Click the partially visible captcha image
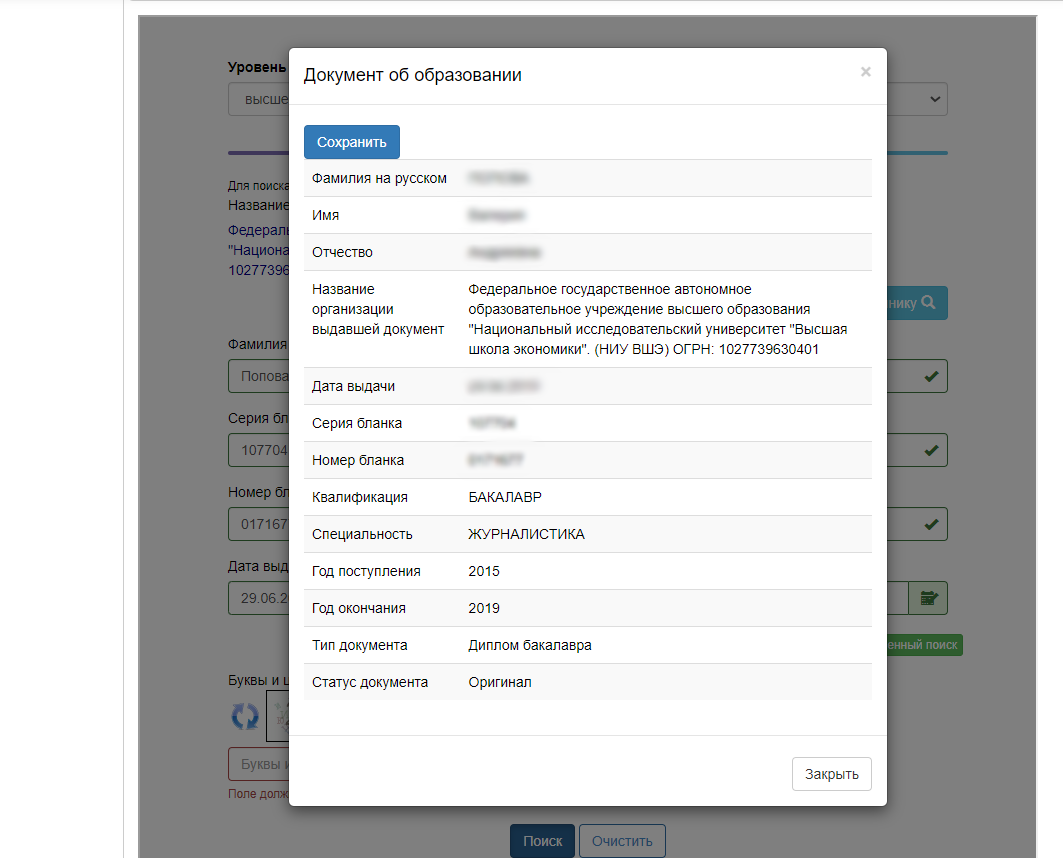The height and width of the screenshot is (858, 1063). [x=277, y=714]
